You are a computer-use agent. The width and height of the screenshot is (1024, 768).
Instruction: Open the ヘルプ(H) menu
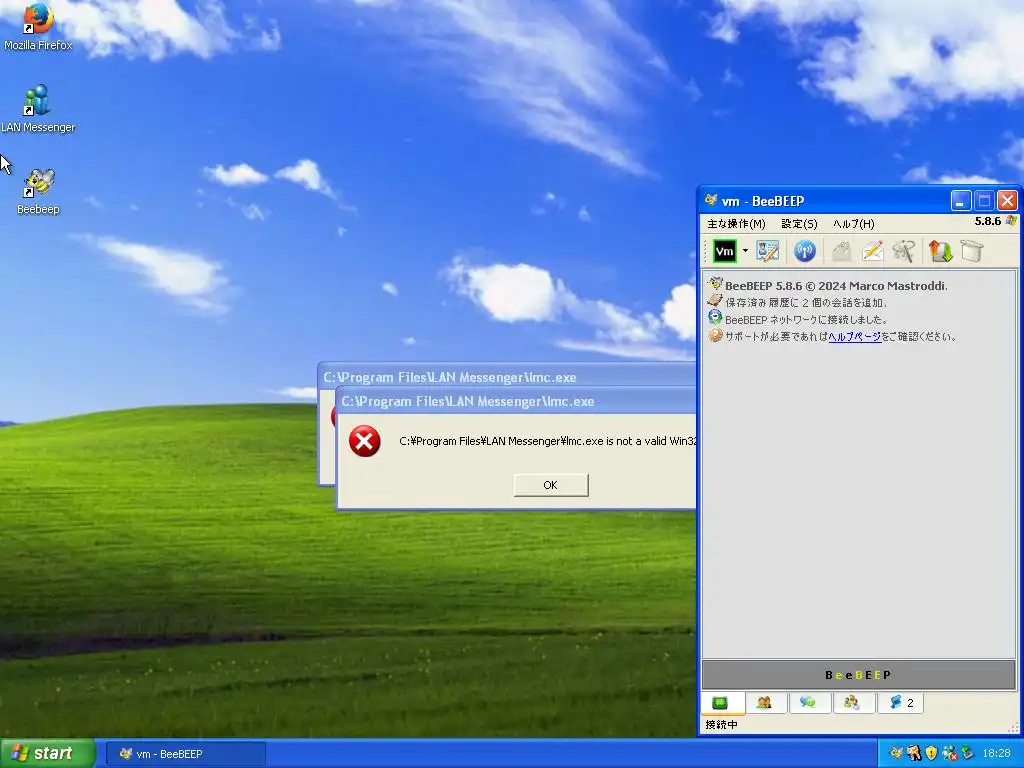click(854, 224)
